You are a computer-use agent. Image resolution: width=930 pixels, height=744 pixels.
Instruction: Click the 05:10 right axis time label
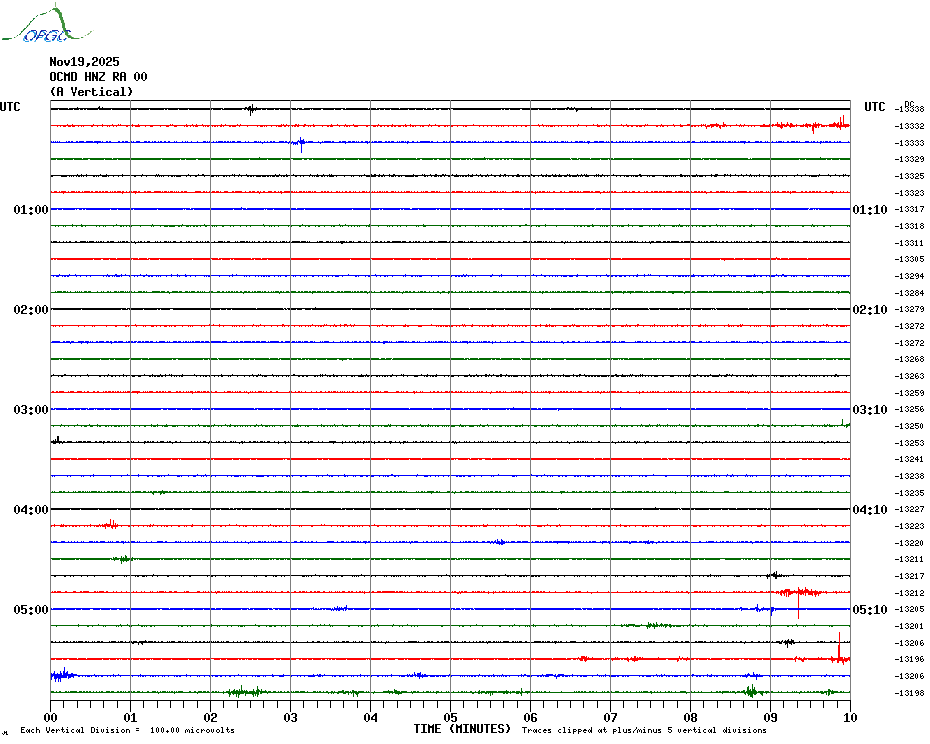tap(869, 610)
